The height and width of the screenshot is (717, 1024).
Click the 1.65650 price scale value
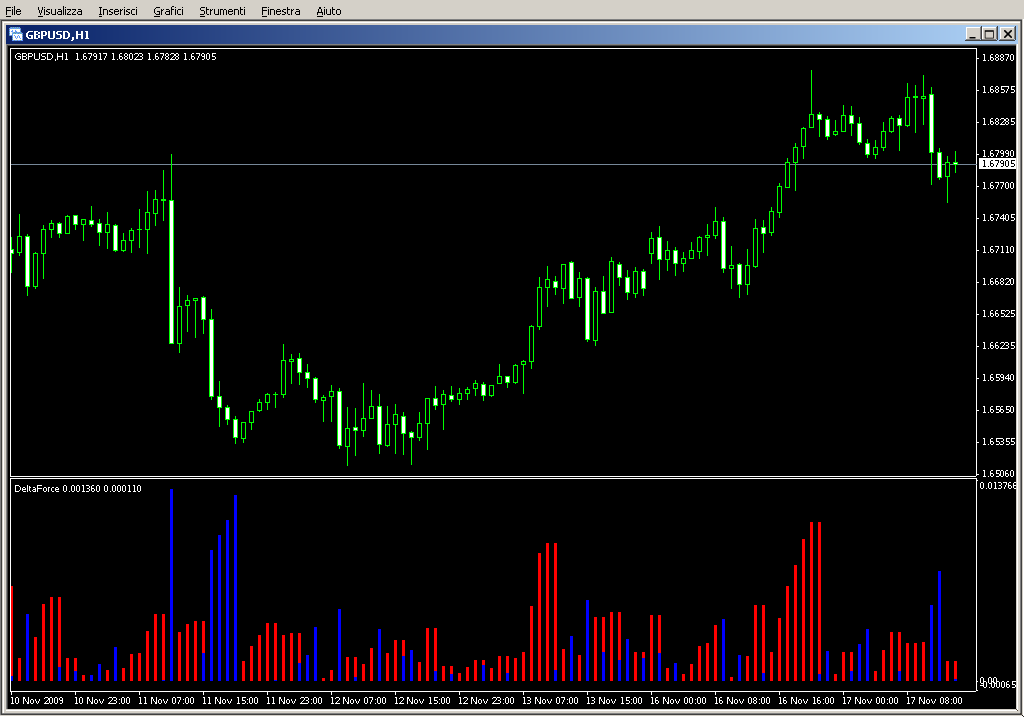coord(999,409)
